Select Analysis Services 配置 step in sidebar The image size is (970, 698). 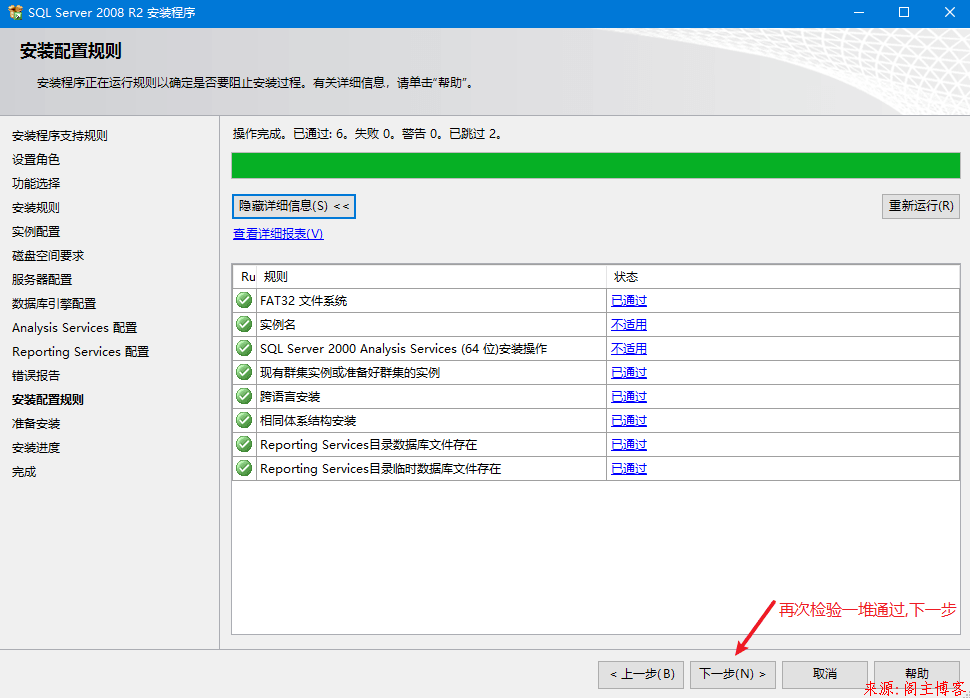[x=74, y=328]
